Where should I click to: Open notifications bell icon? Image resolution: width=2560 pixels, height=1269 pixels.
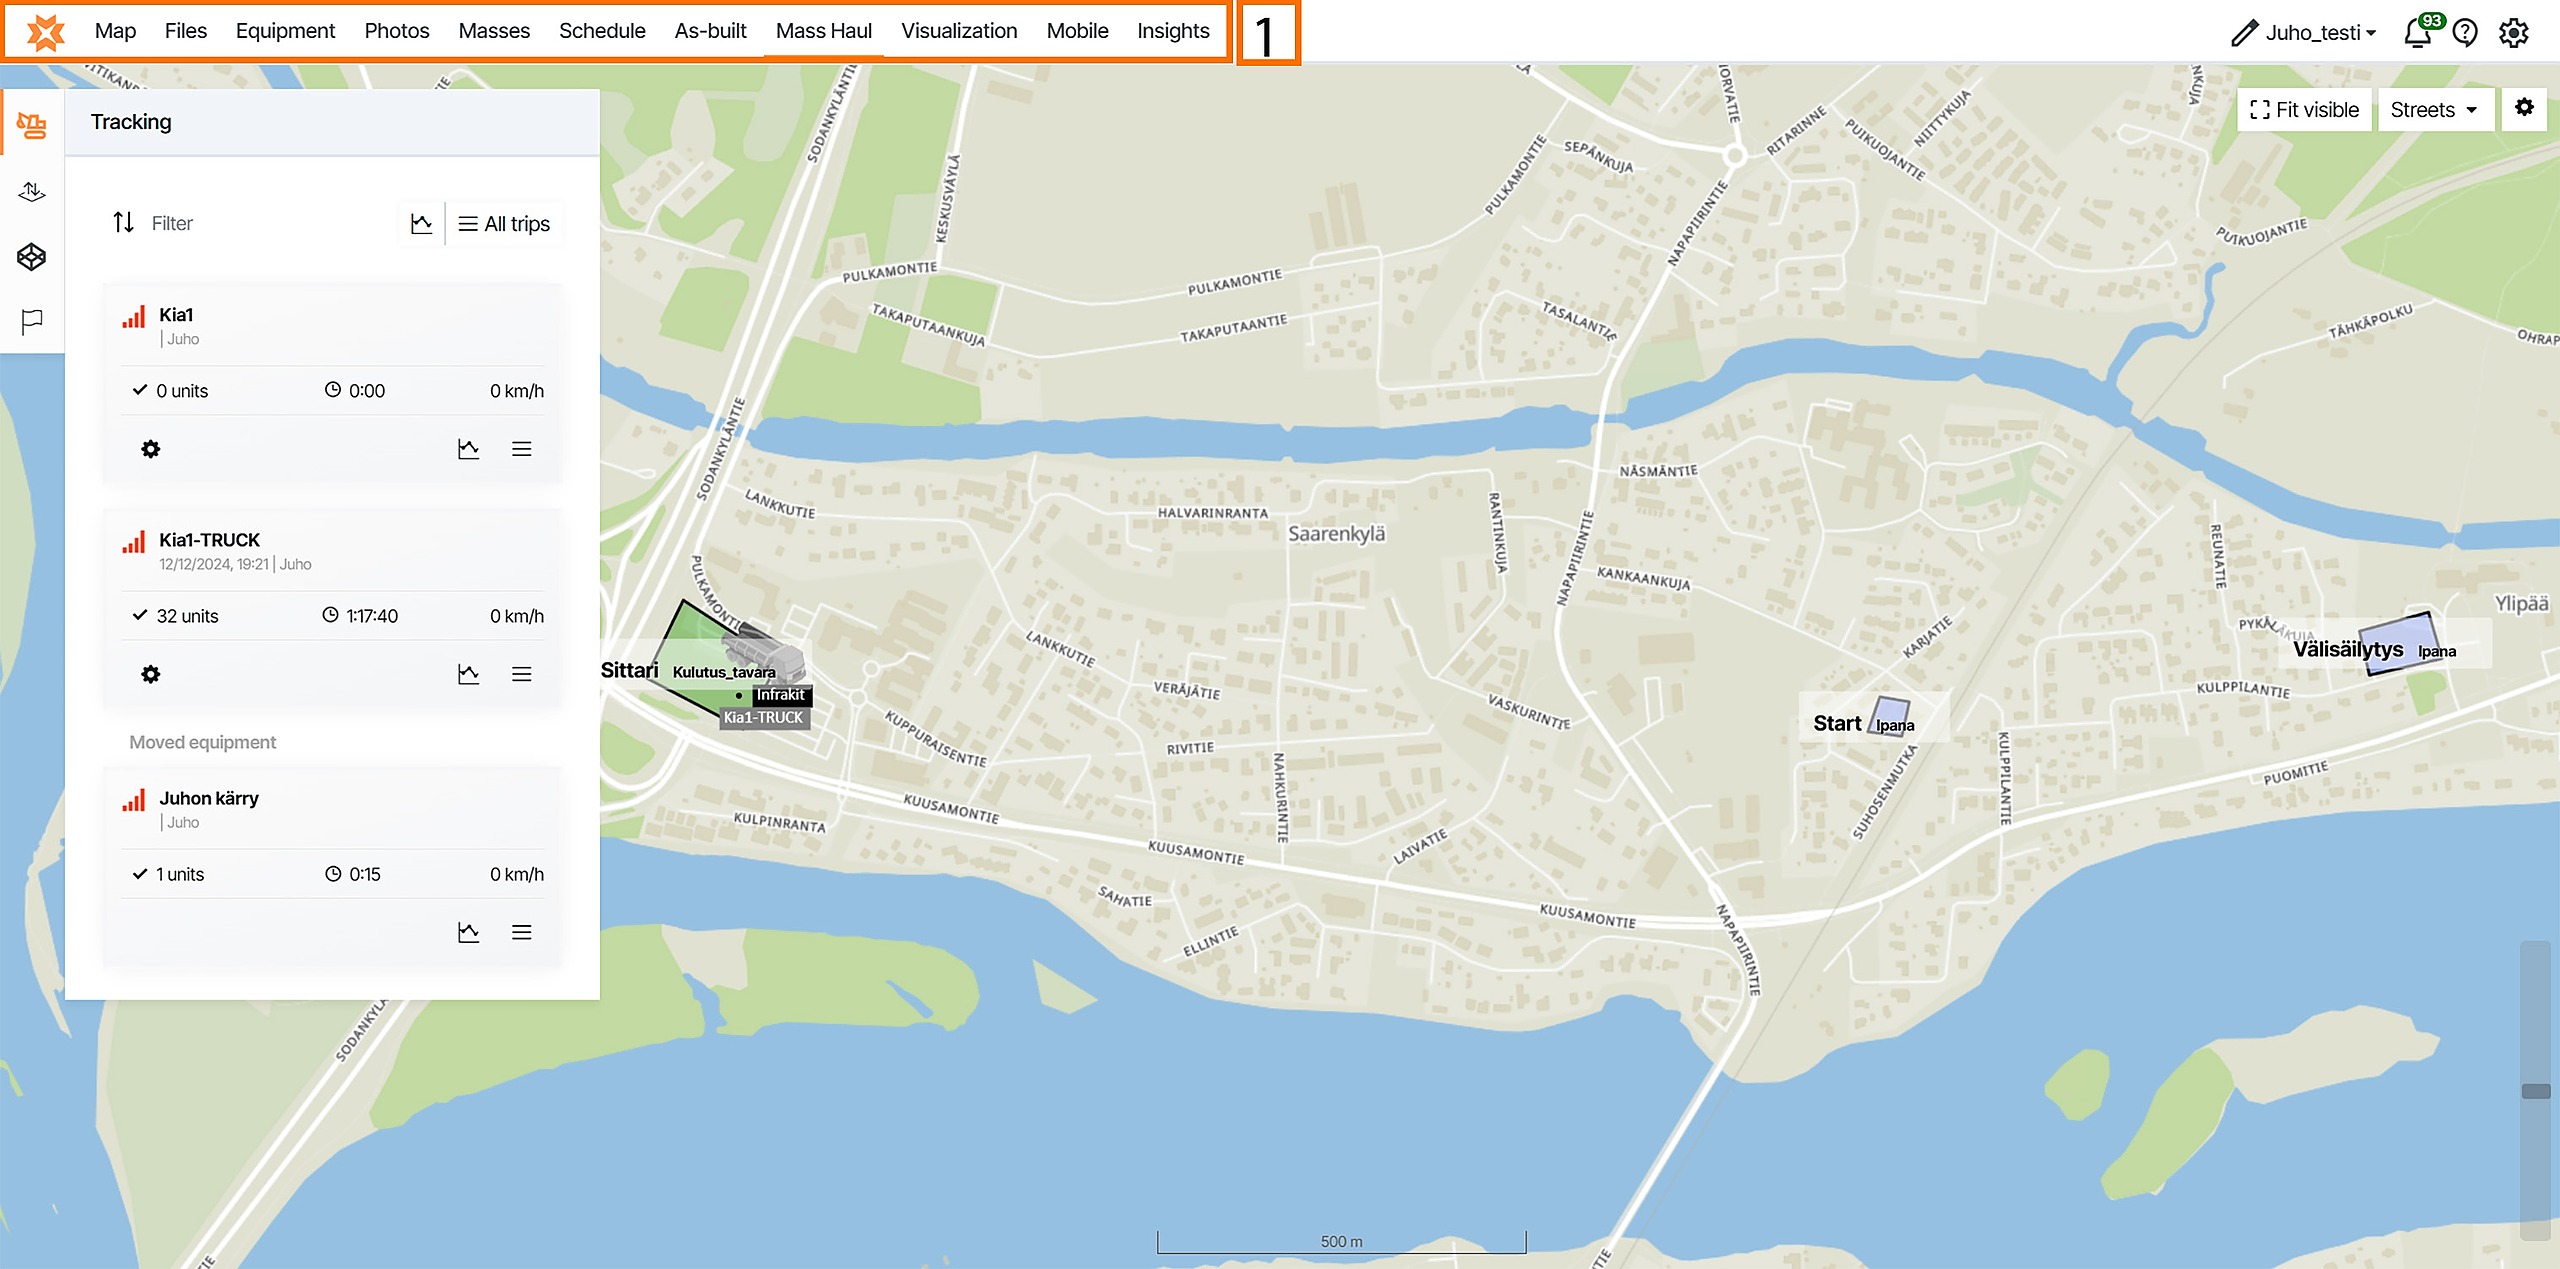tap(2418, 33)
